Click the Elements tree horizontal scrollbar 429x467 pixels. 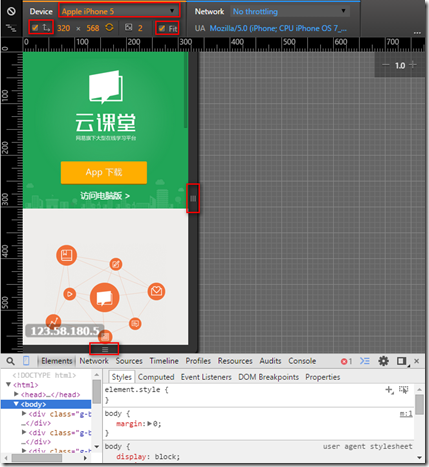coord(37,458)
